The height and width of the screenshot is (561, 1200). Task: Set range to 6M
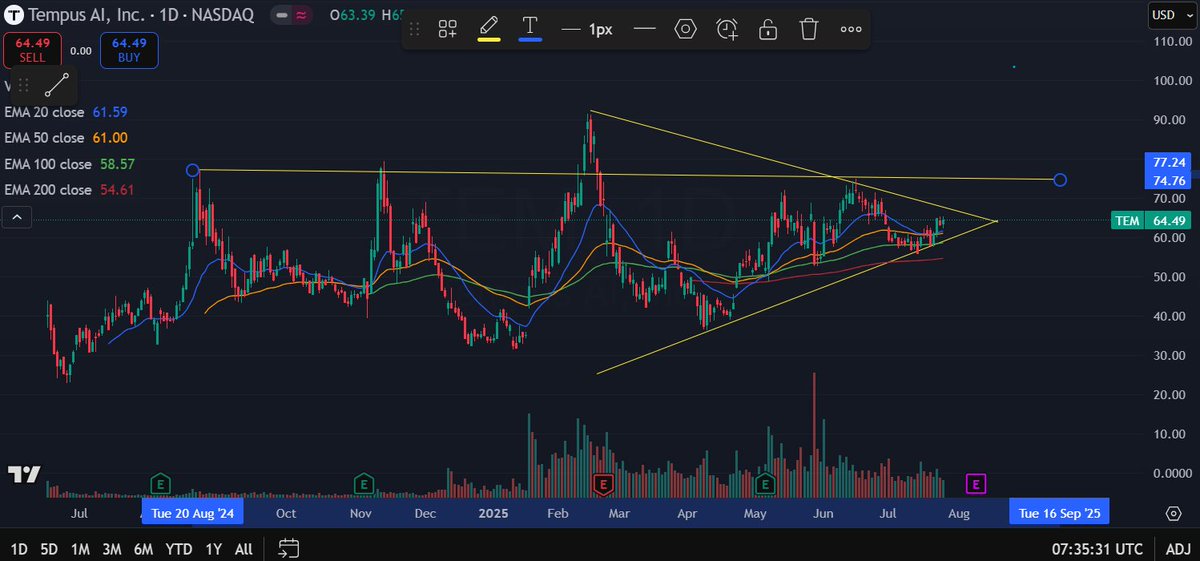pos(144,548)
